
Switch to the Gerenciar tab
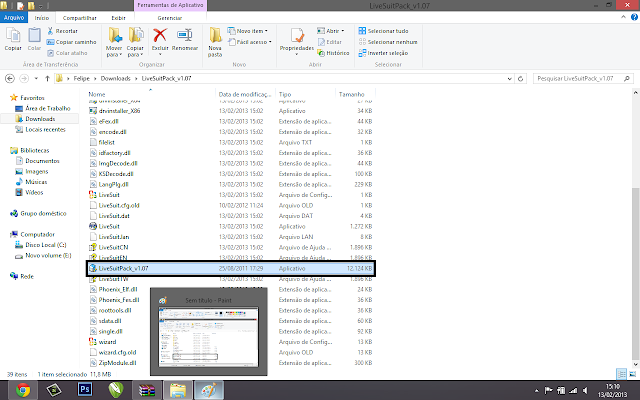(170, 18)
